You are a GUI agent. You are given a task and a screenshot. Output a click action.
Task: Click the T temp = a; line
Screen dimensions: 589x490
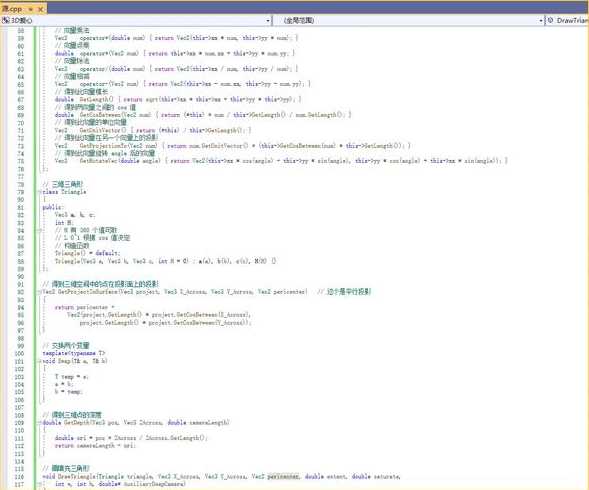71,377
